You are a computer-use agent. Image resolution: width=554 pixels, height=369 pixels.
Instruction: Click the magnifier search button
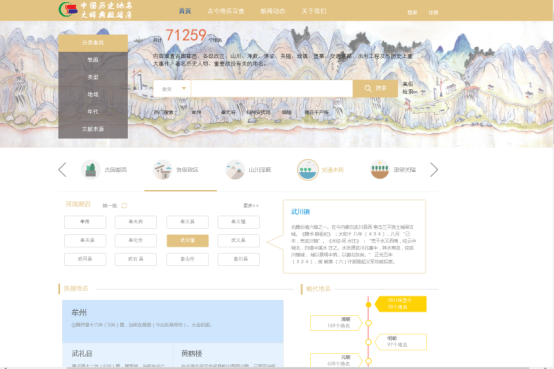(375, 88)
